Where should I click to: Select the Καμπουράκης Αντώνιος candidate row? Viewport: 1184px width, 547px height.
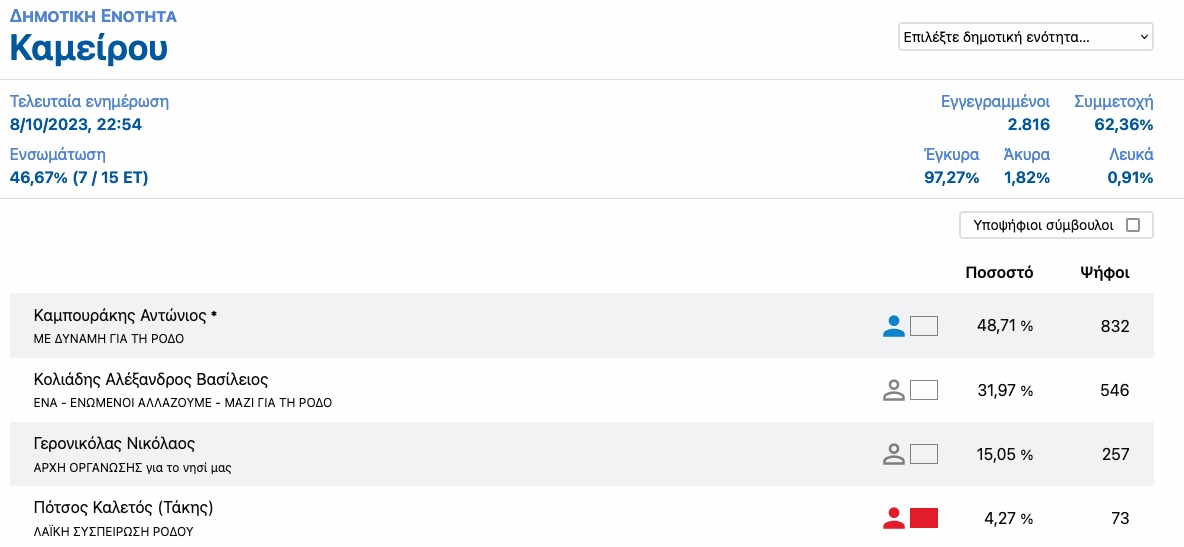point(581,326)
